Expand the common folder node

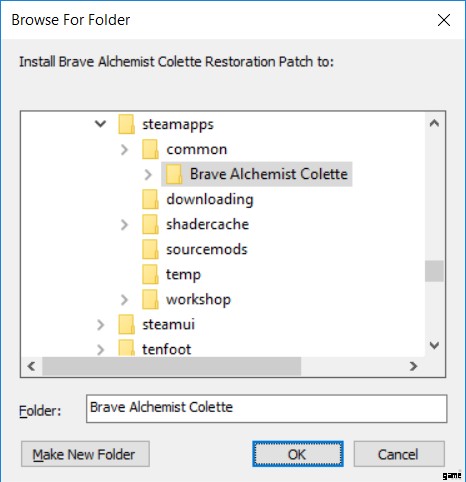(x=124, y=149)
